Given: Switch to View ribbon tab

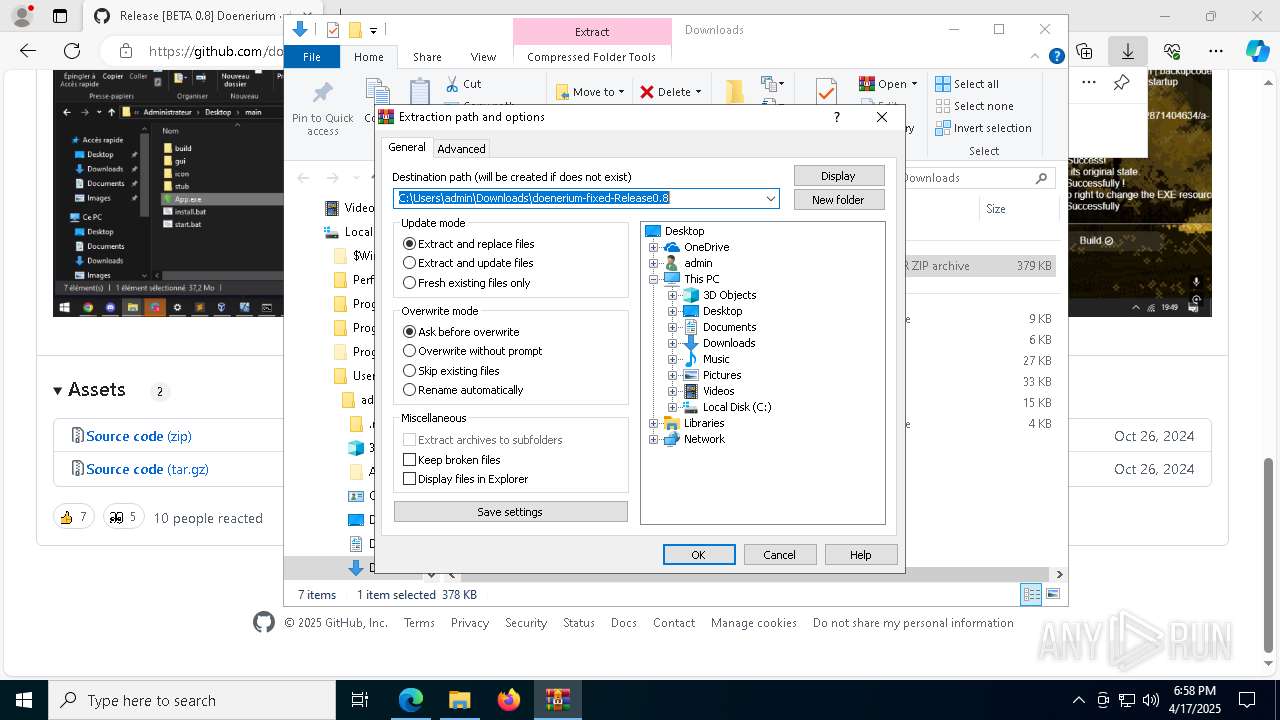Looking at the screenshot, I should coord(483,57).
